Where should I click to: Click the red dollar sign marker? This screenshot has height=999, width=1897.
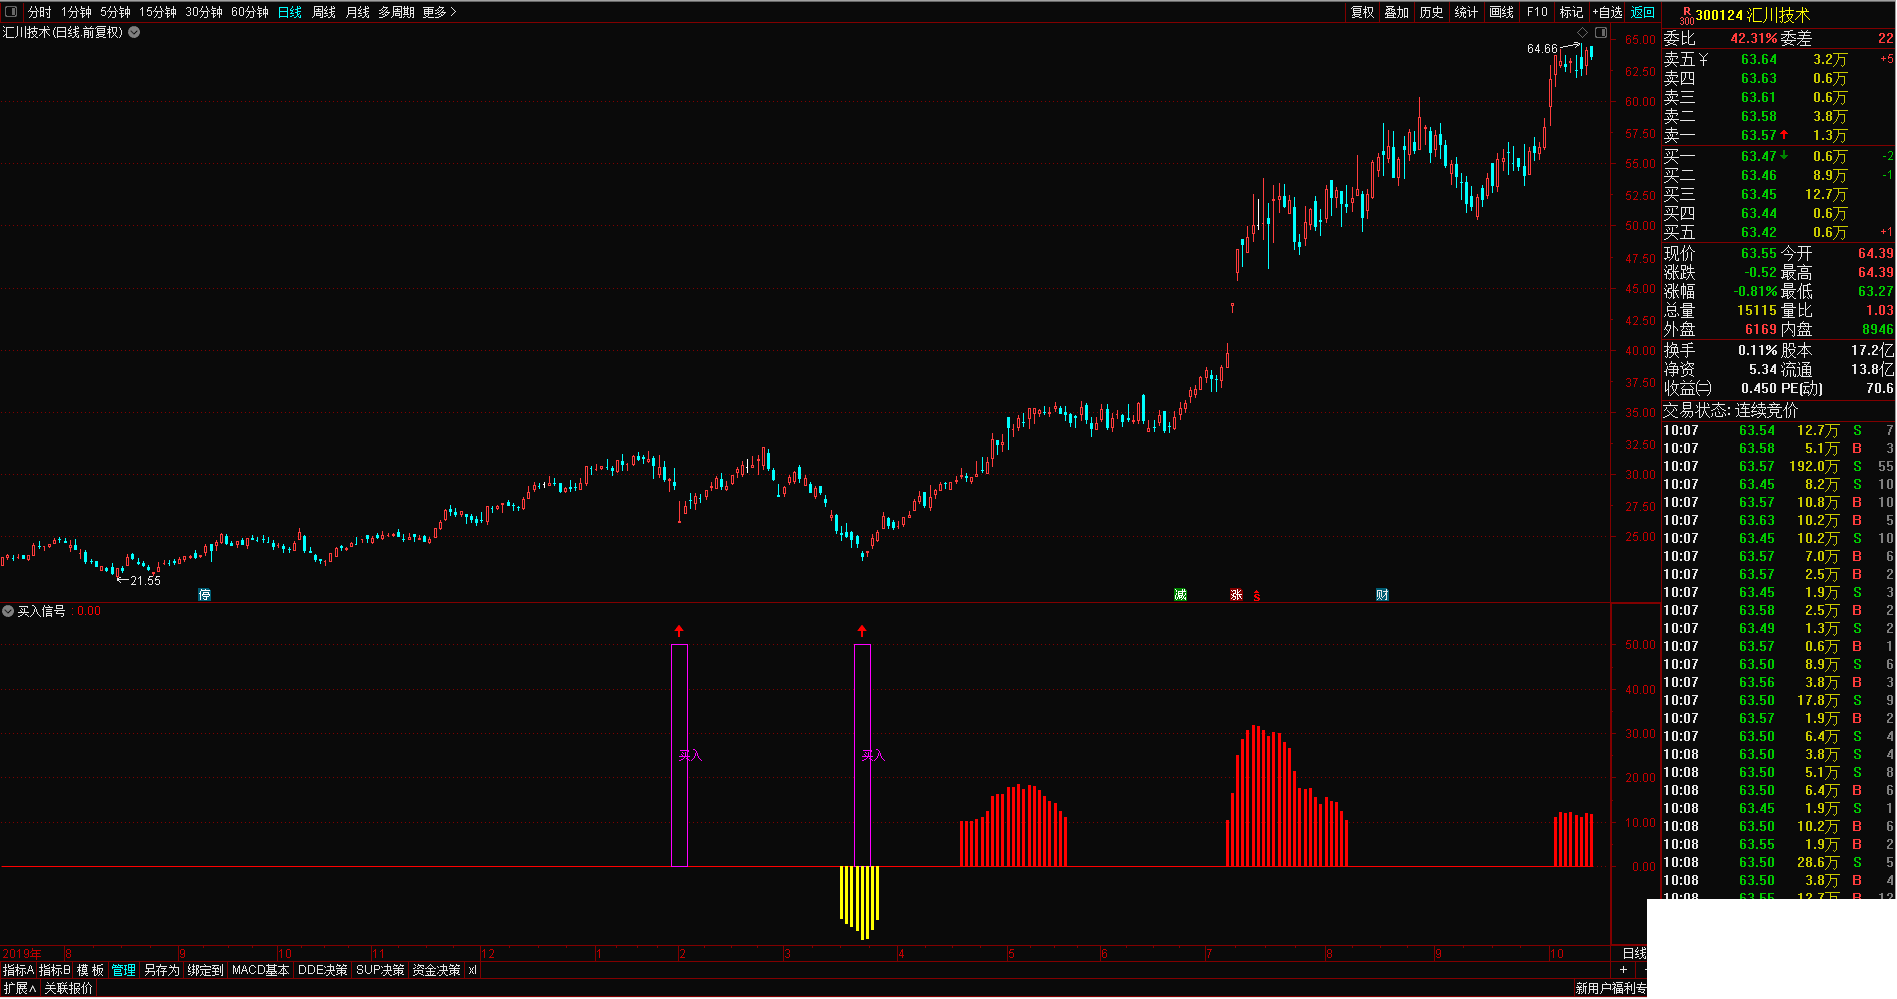(x=1257, y=596)
